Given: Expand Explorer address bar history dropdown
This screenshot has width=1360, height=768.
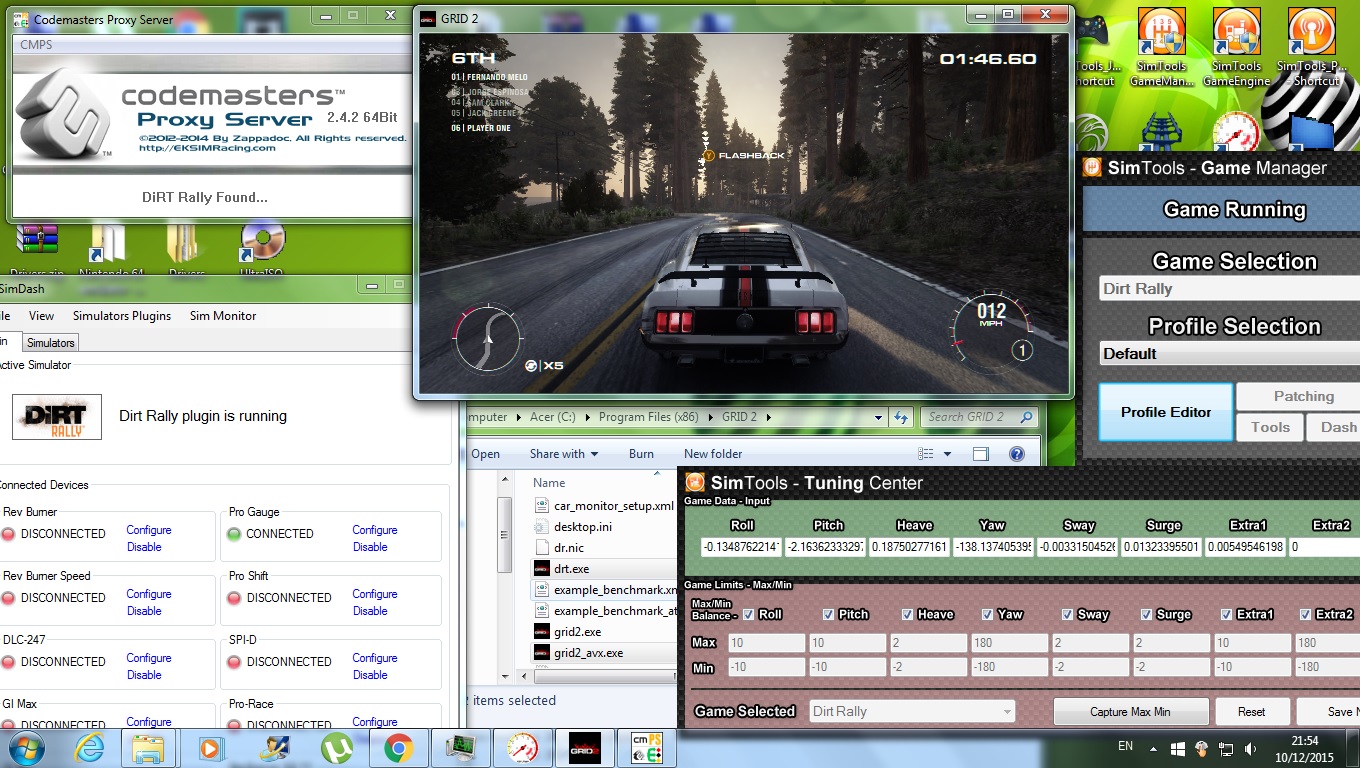Looking at the screenshot, I should tap(878, 417).
